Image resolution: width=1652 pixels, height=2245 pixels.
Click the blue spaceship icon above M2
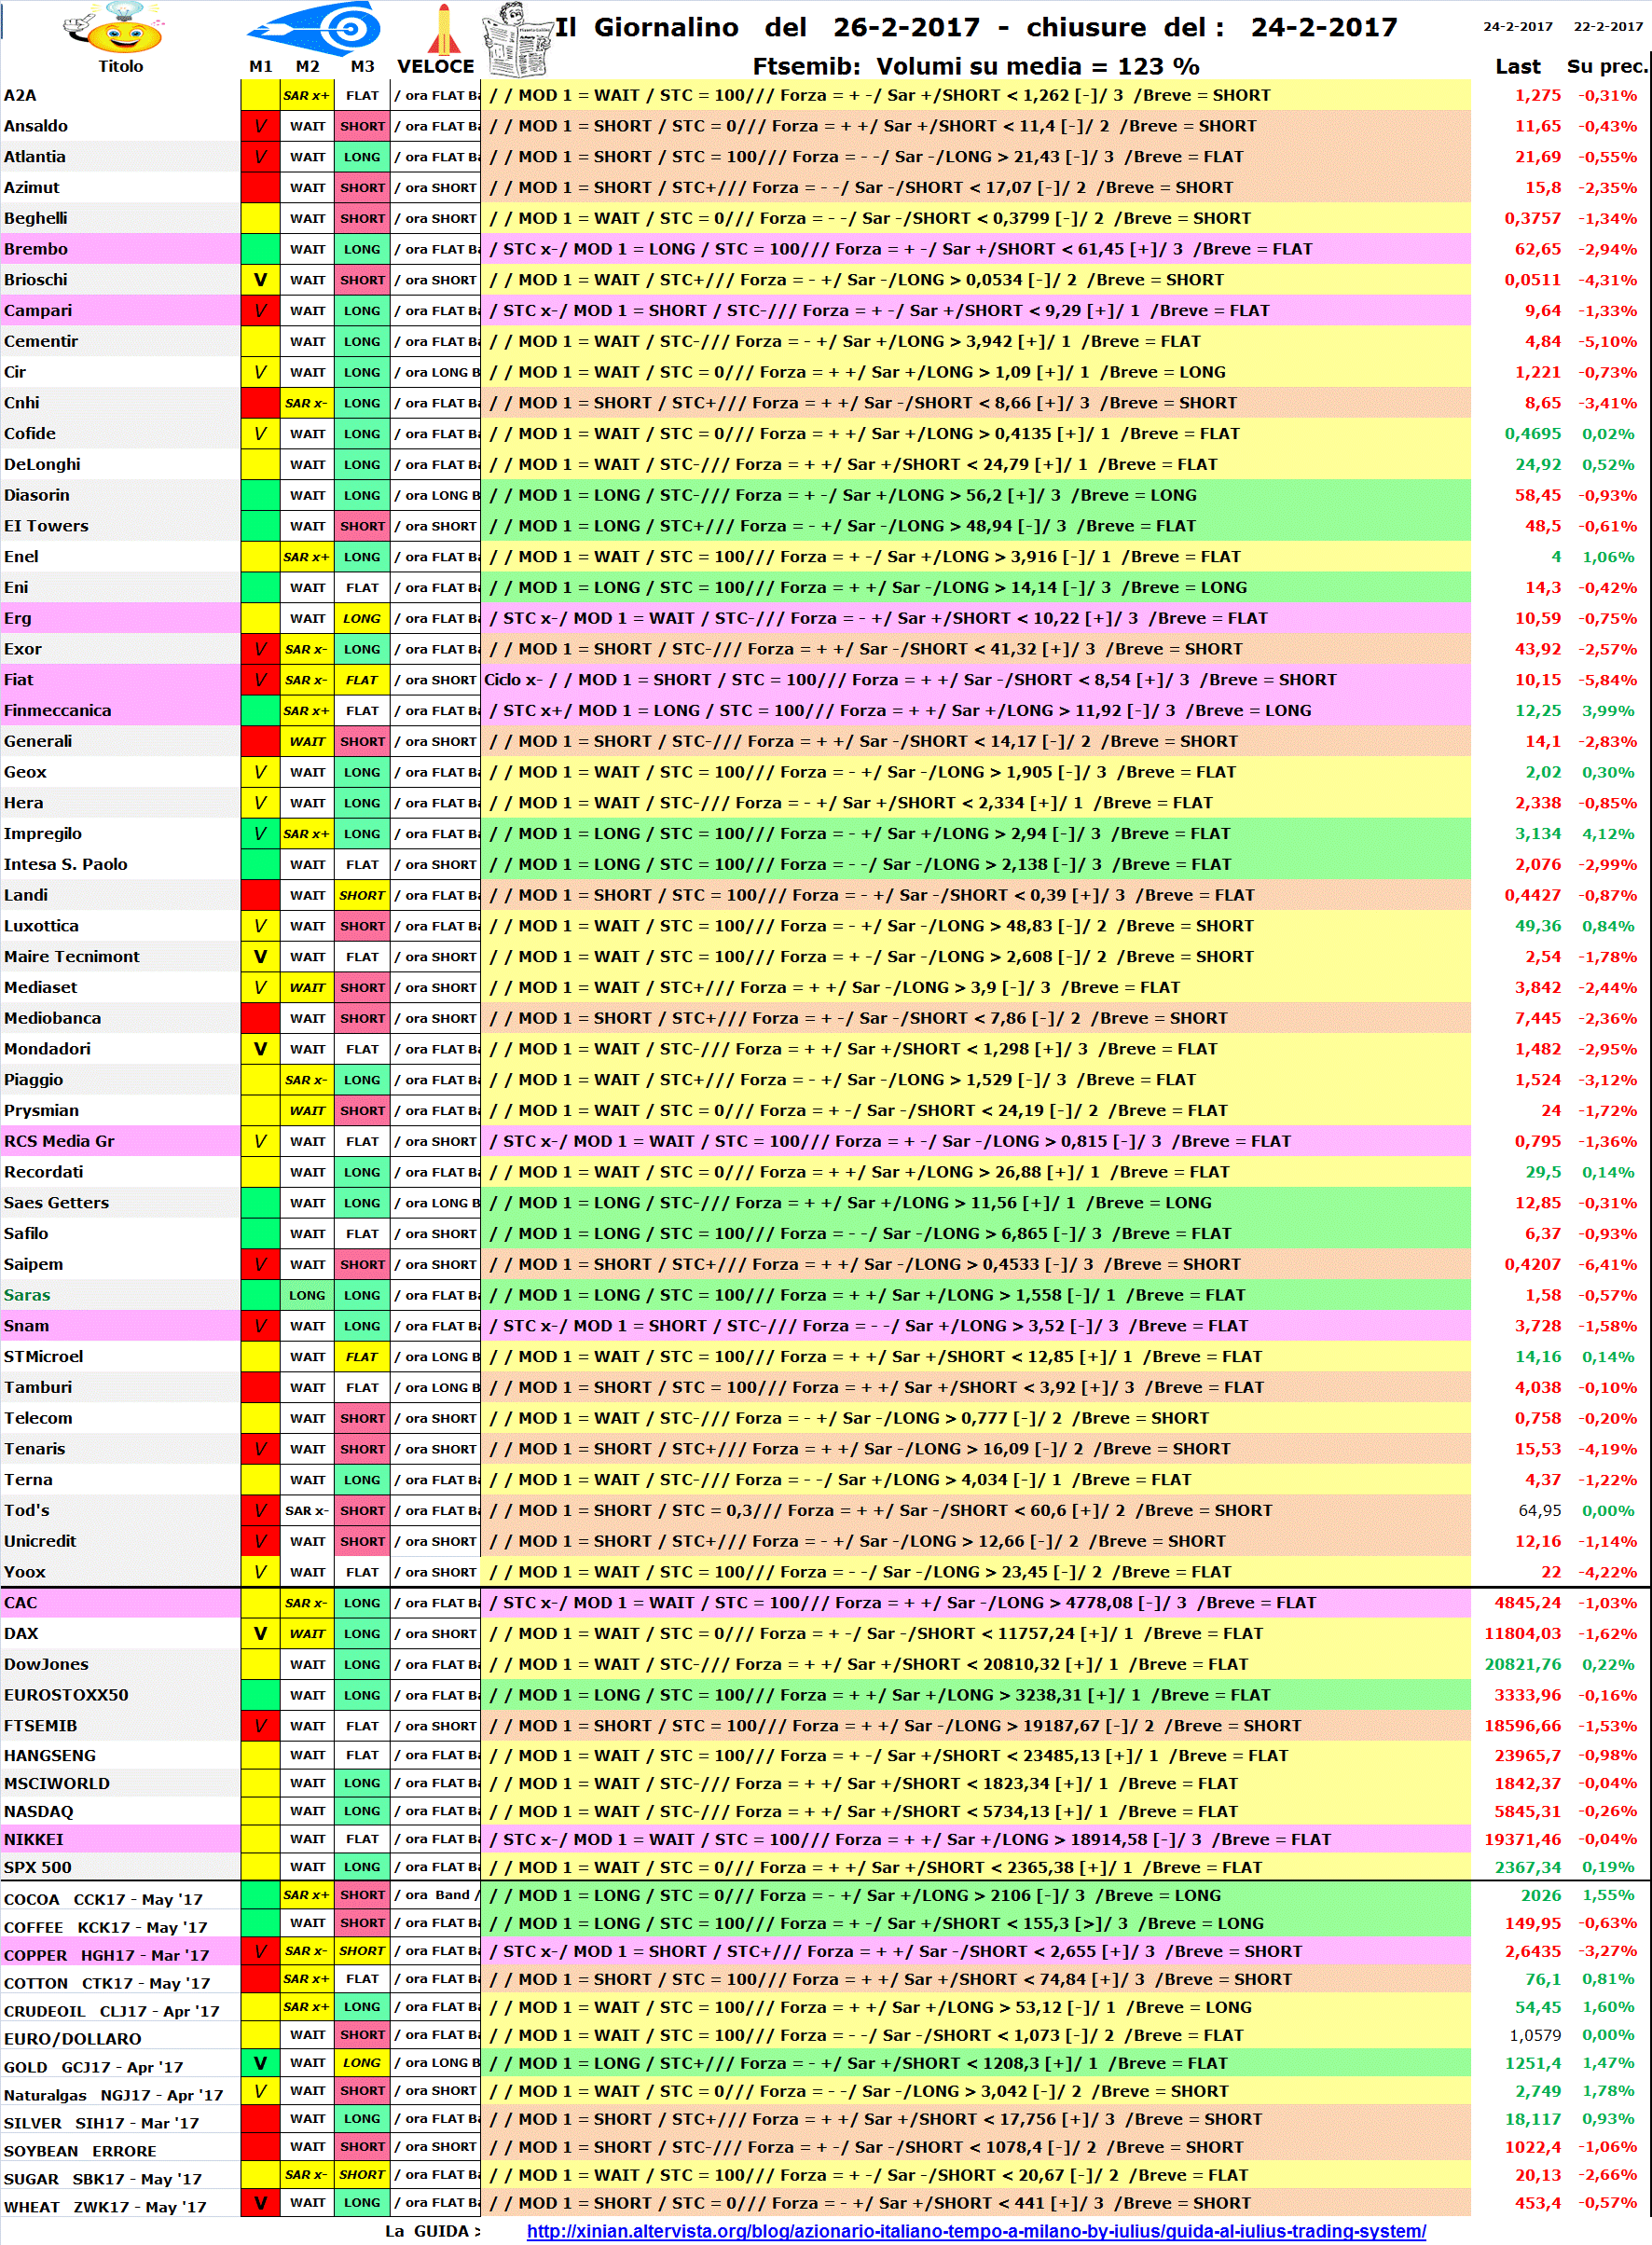(x=315, y=27)
